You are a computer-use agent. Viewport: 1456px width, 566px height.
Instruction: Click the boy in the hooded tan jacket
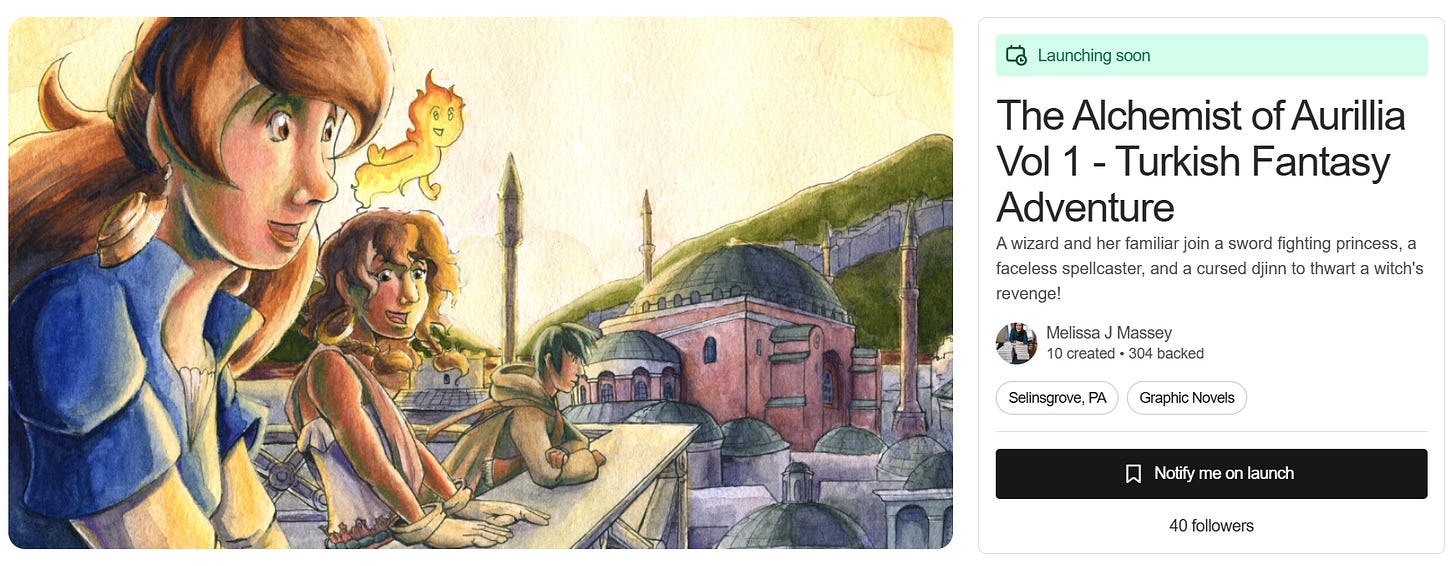click(x=530, y=410)
